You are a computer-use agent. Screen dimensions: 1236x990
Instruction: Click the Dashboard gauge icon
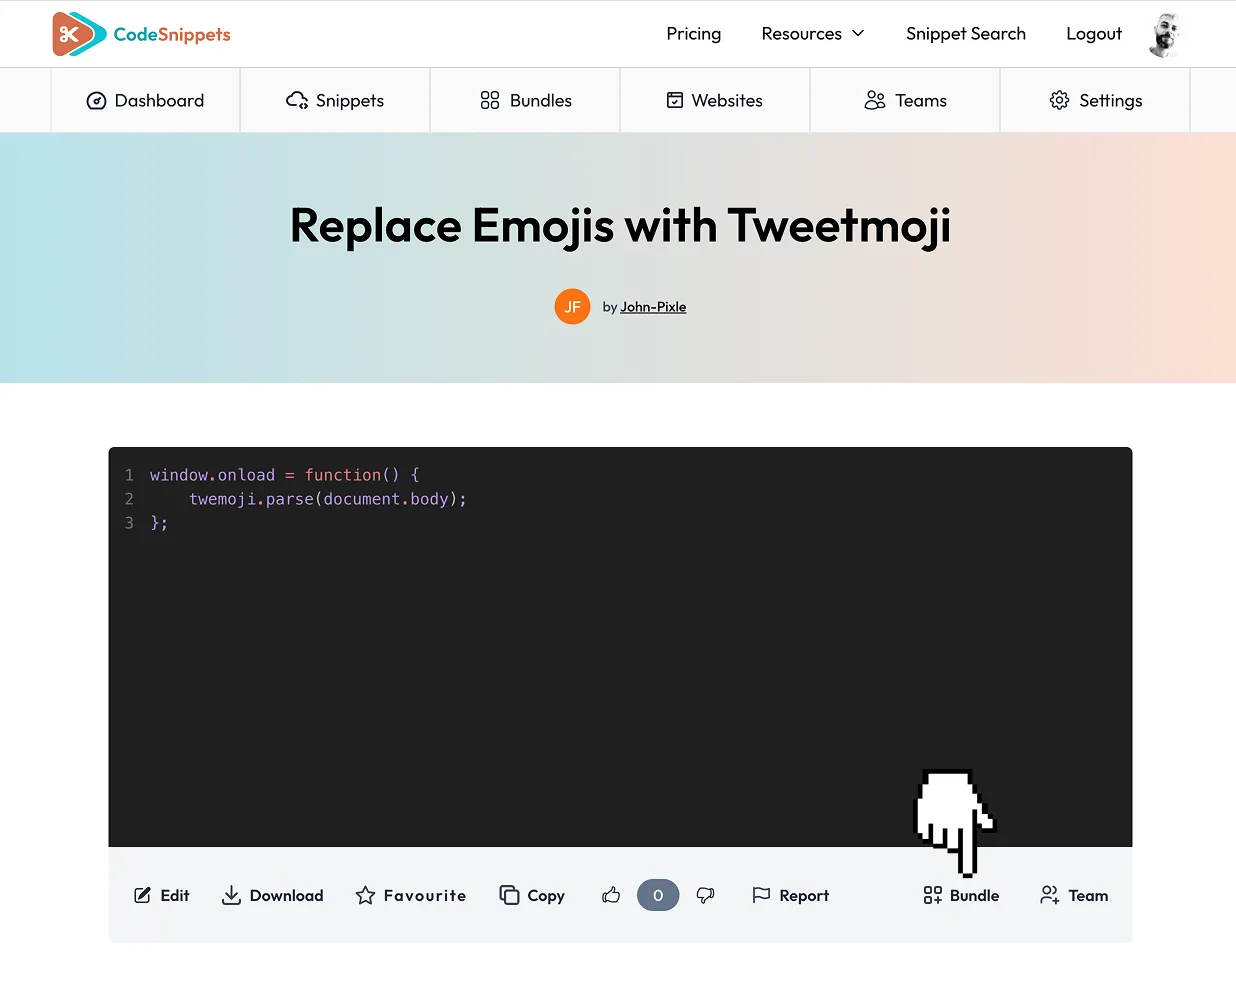point(97,100)
